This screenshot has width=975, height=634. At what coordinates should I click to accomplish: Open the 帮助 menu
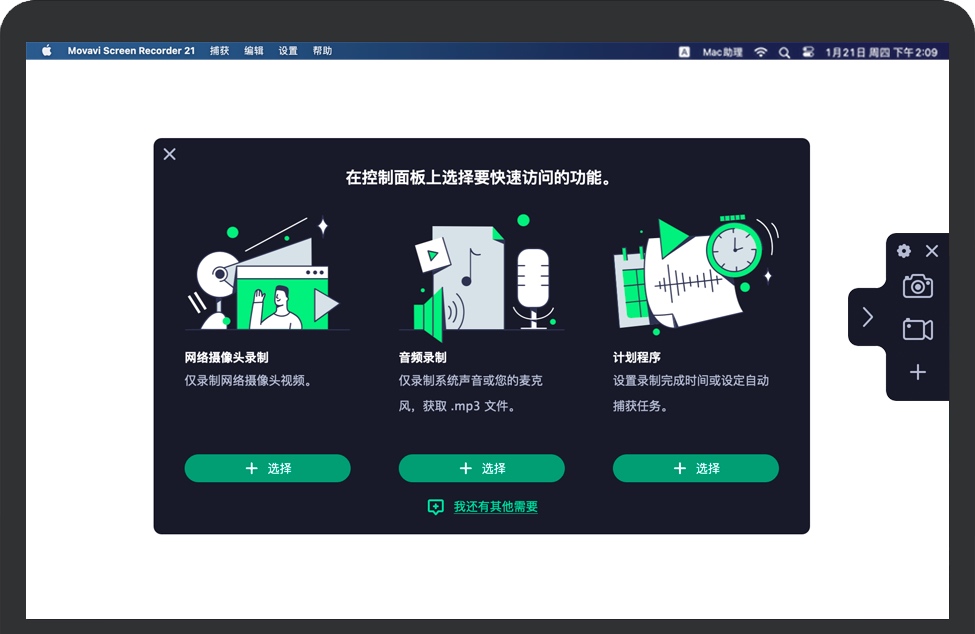coord(322,51)
